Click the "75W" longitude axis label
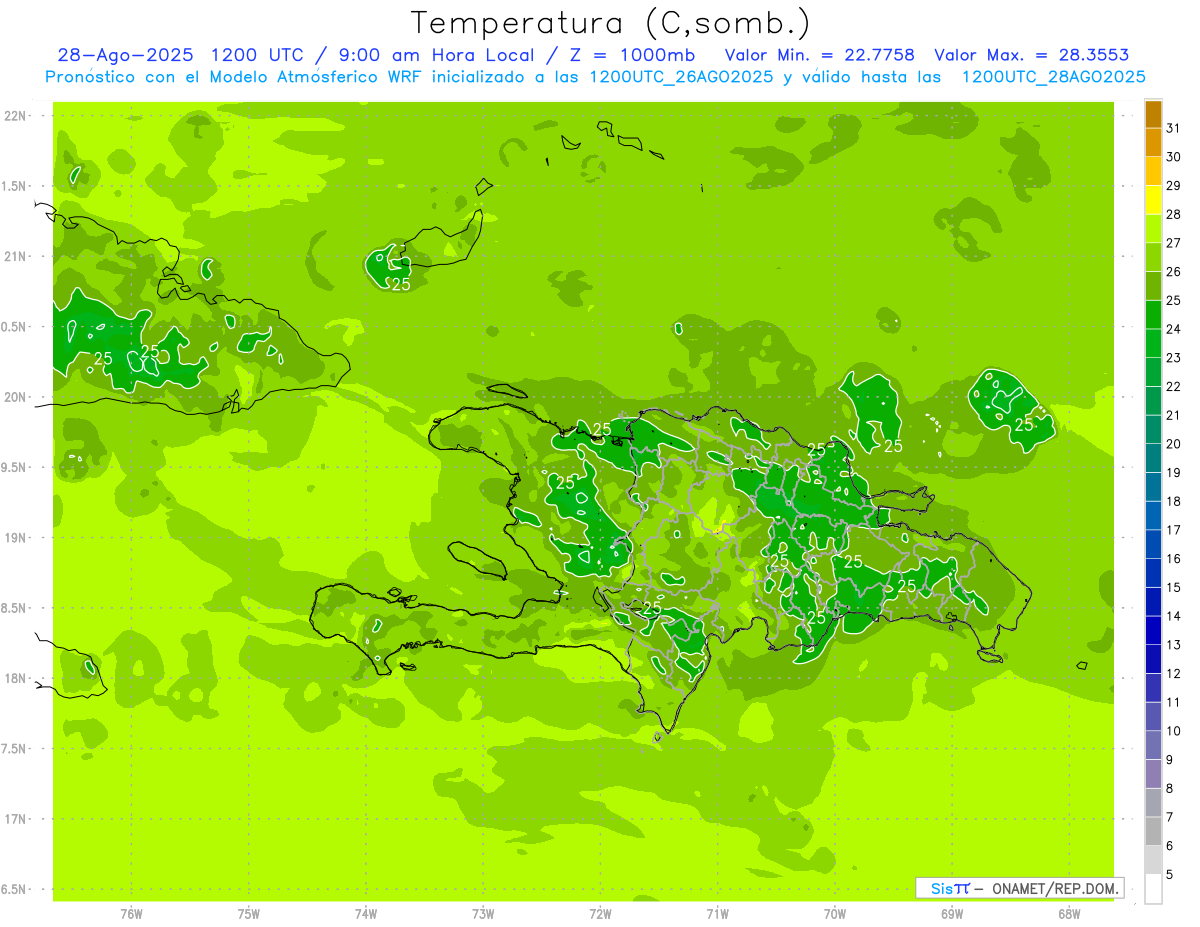This screenshot has height=927, width=1200. coord(249,913)
